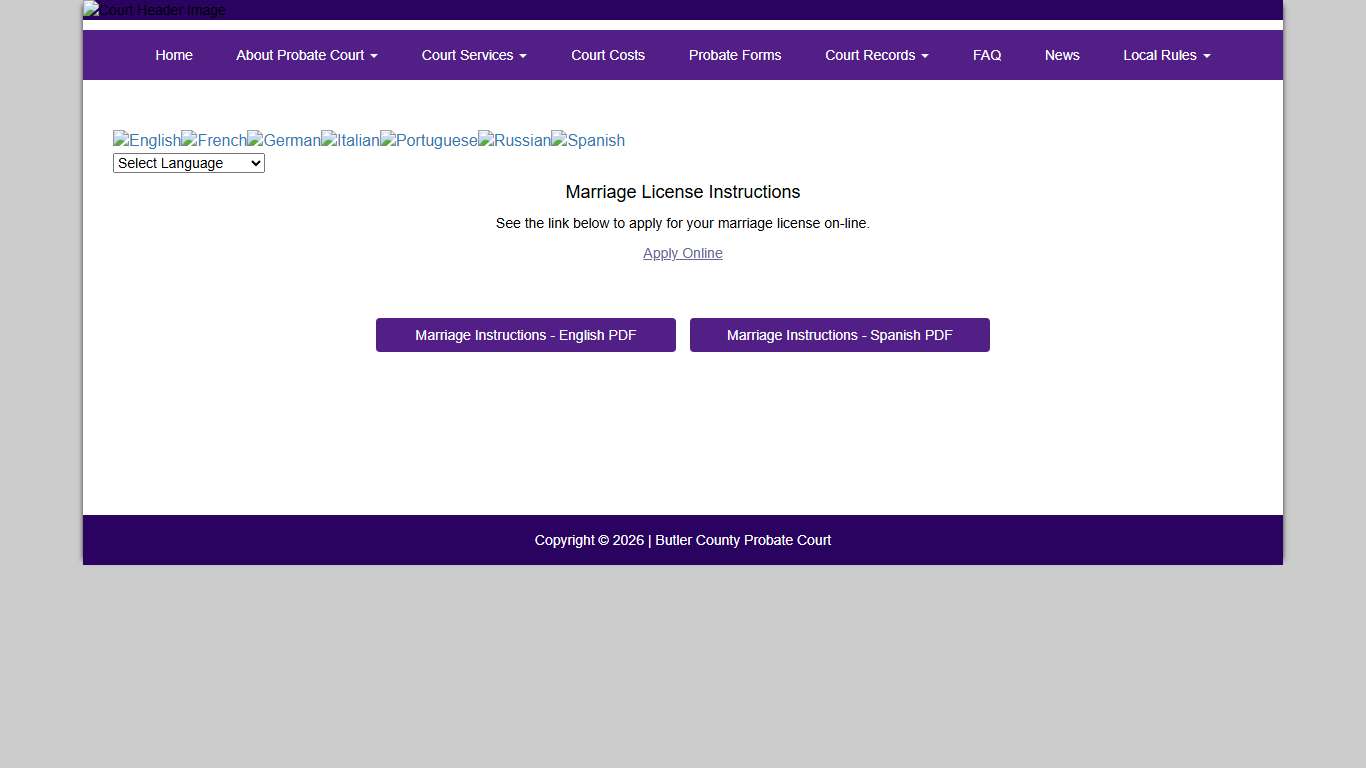Select the French language flag icon
1366x768 pixels.
point(213,140)
